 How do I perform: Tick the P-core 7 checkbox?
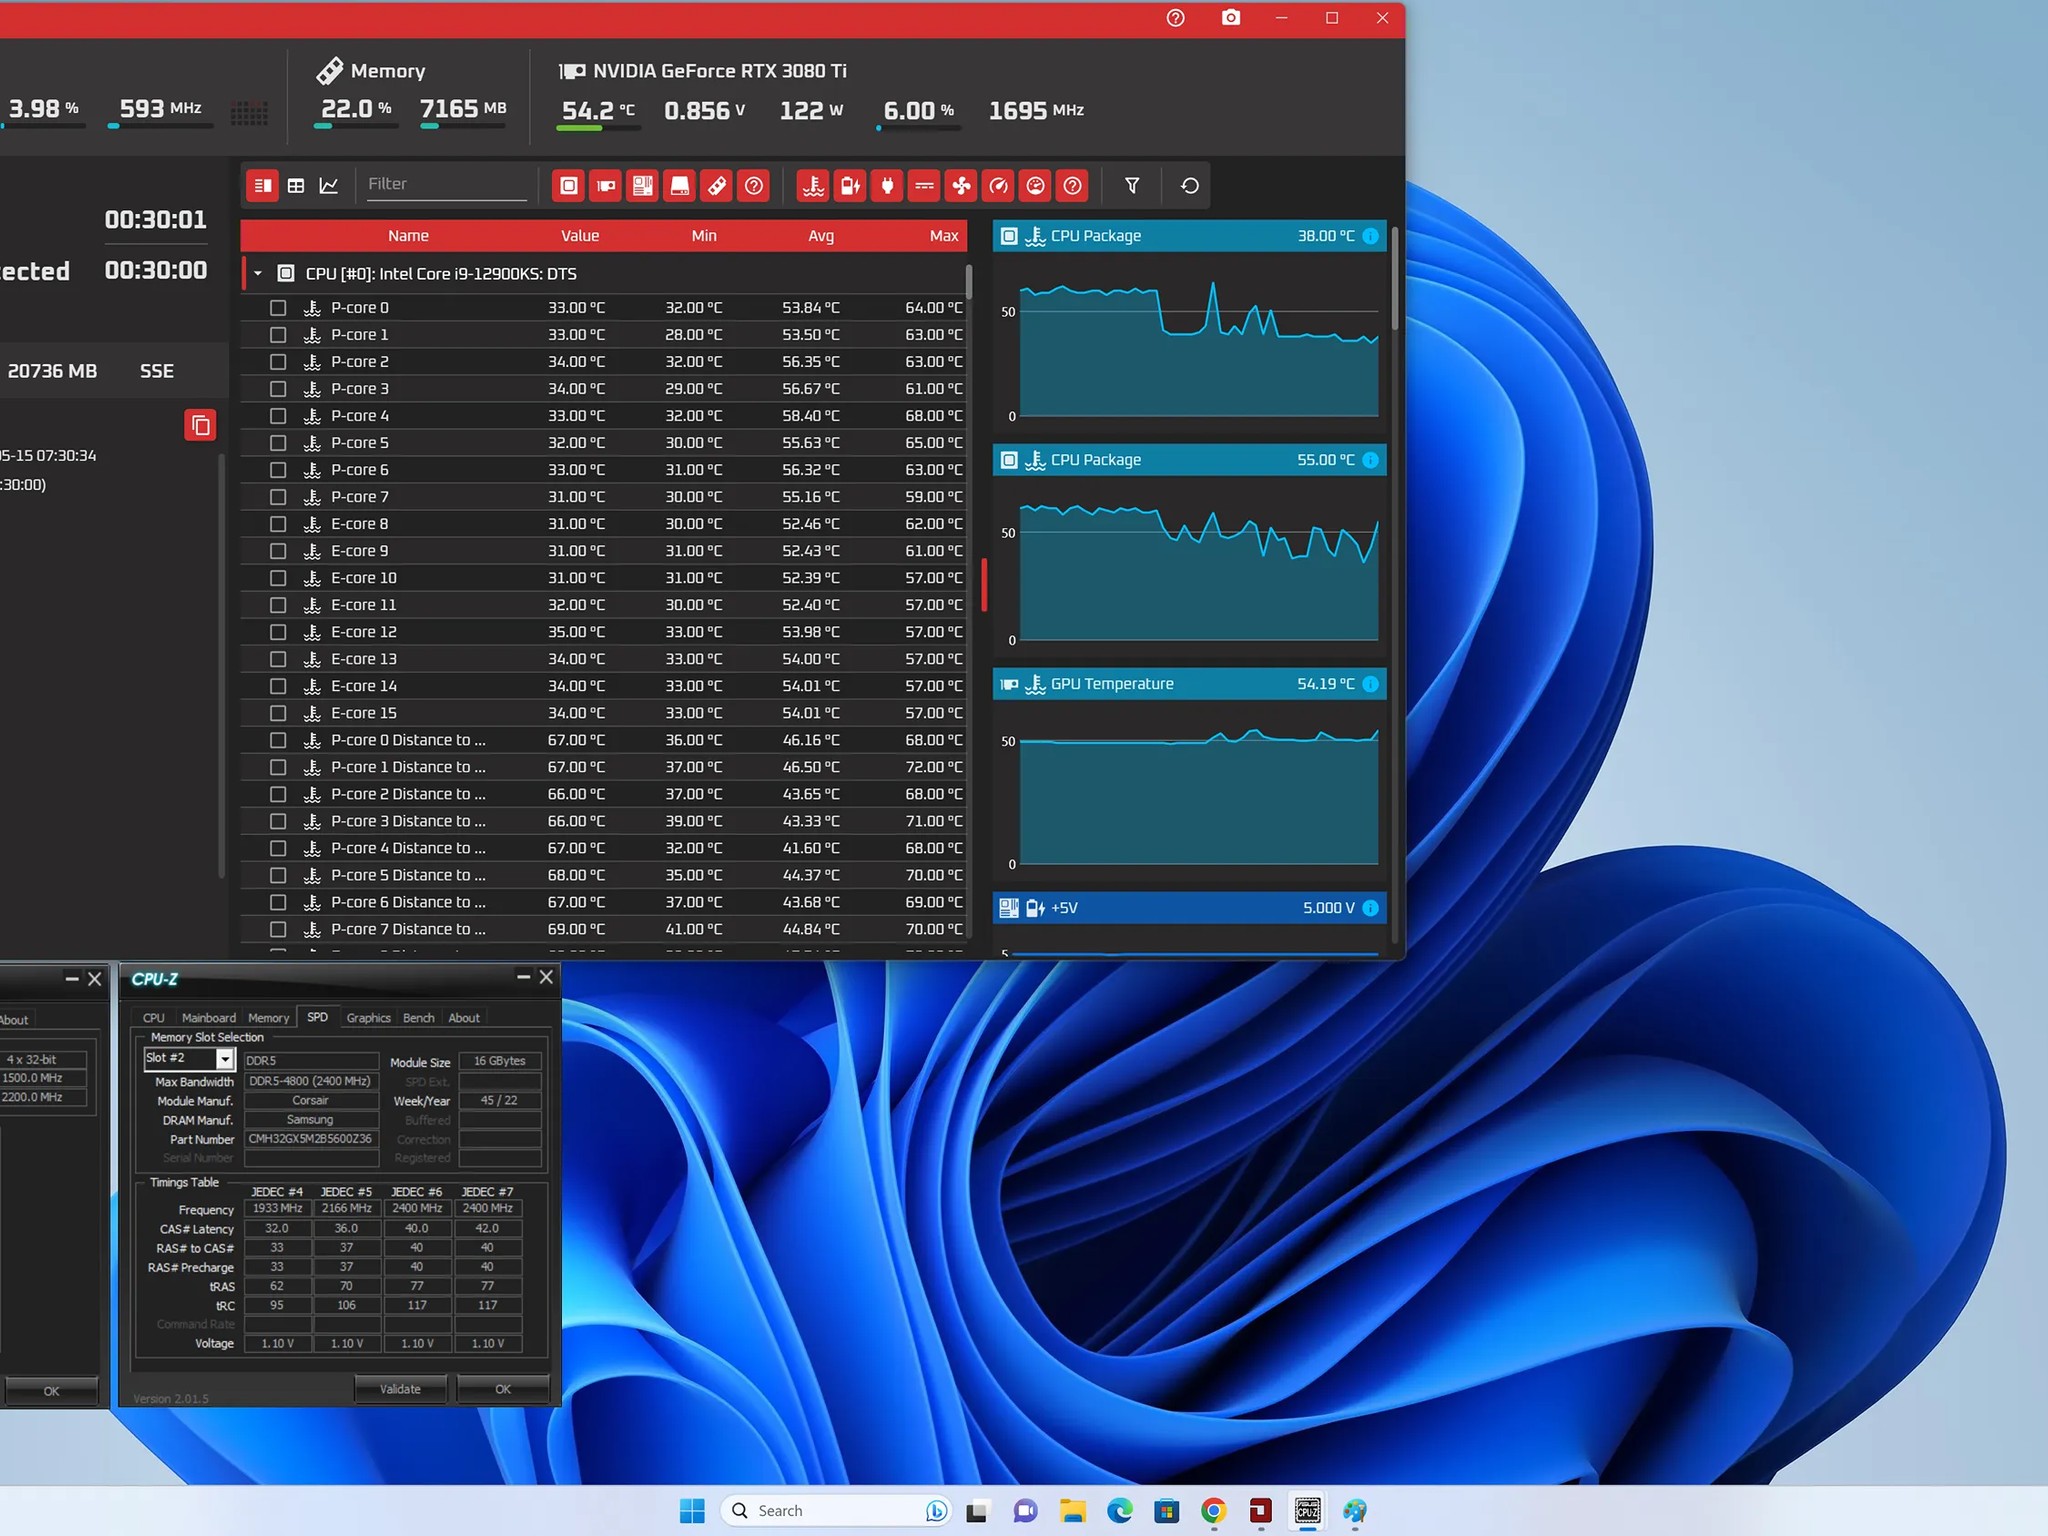278,497
